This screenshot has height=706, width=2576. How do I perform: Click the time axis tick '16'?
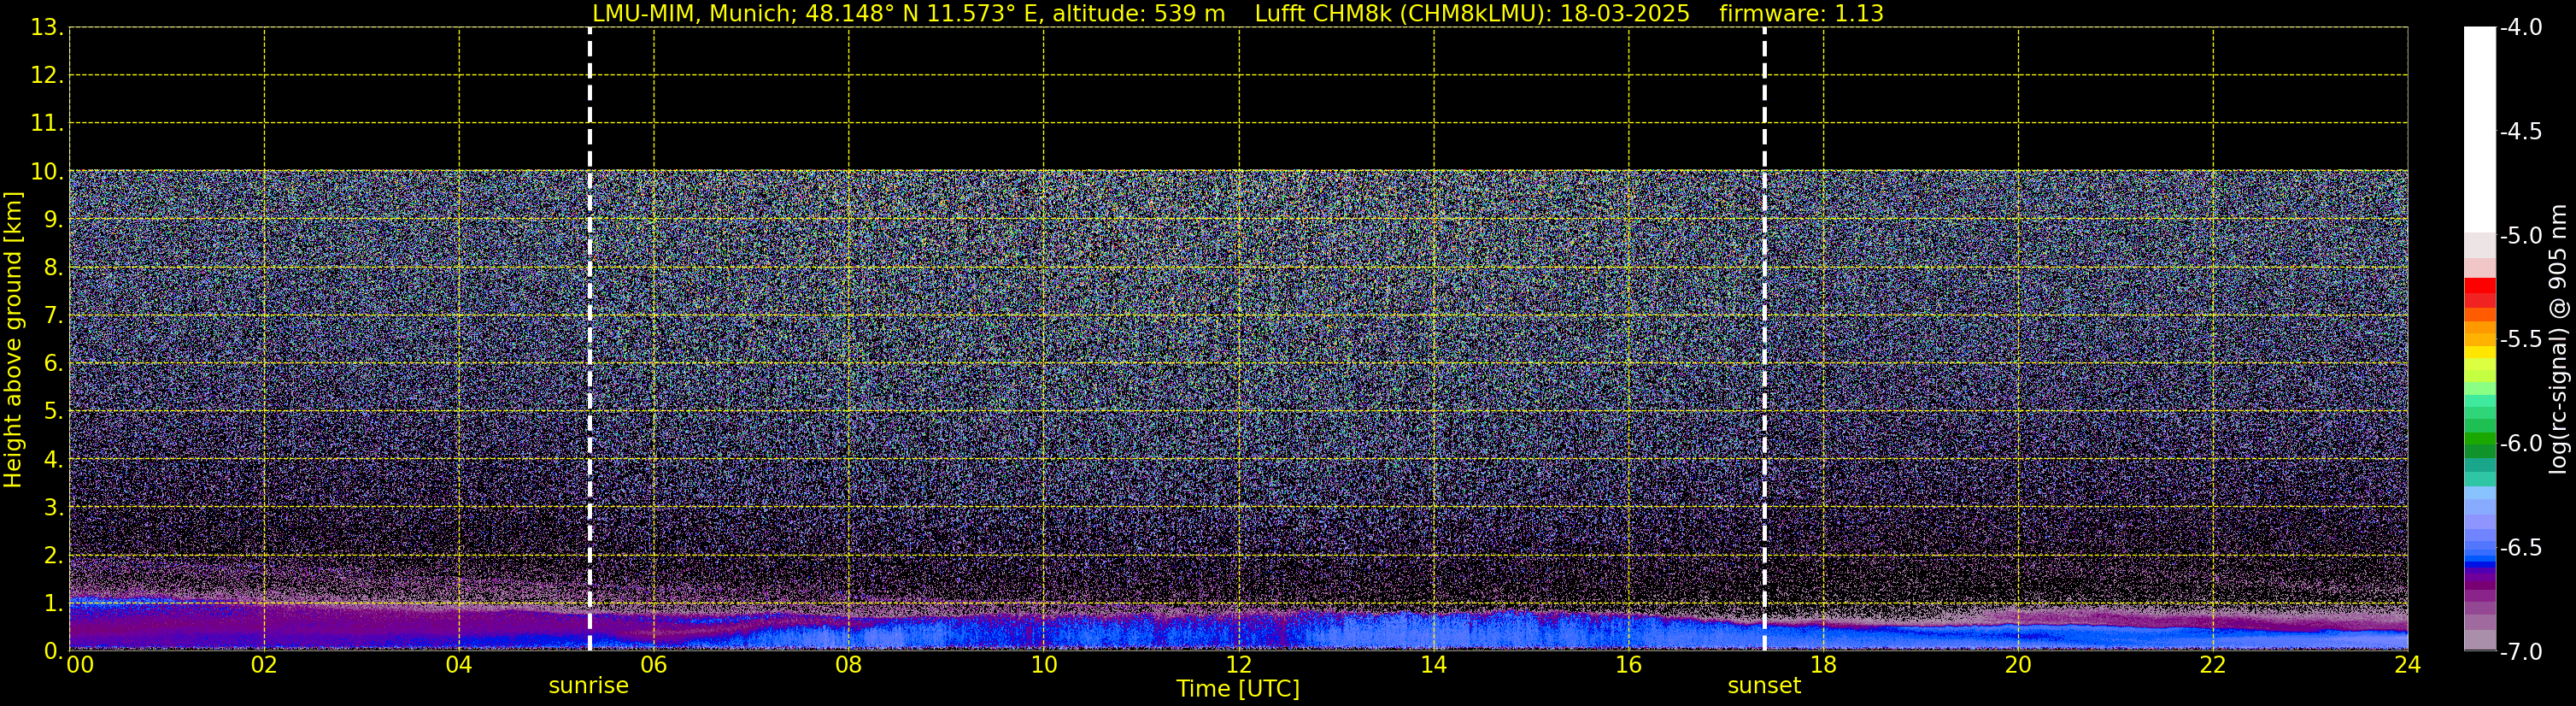[x=1629, y=665]
